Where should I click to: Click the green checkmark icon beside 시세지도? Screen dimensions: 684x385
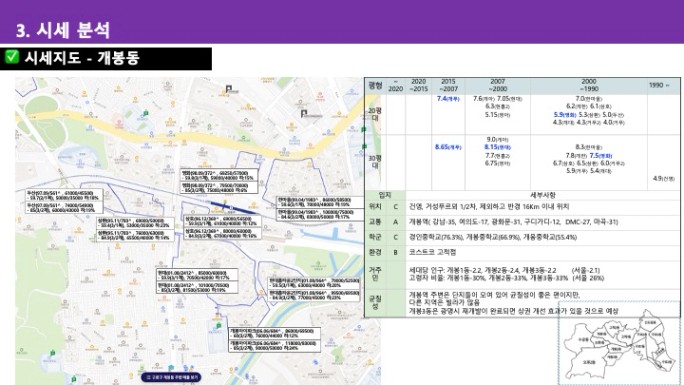(12, 57)
